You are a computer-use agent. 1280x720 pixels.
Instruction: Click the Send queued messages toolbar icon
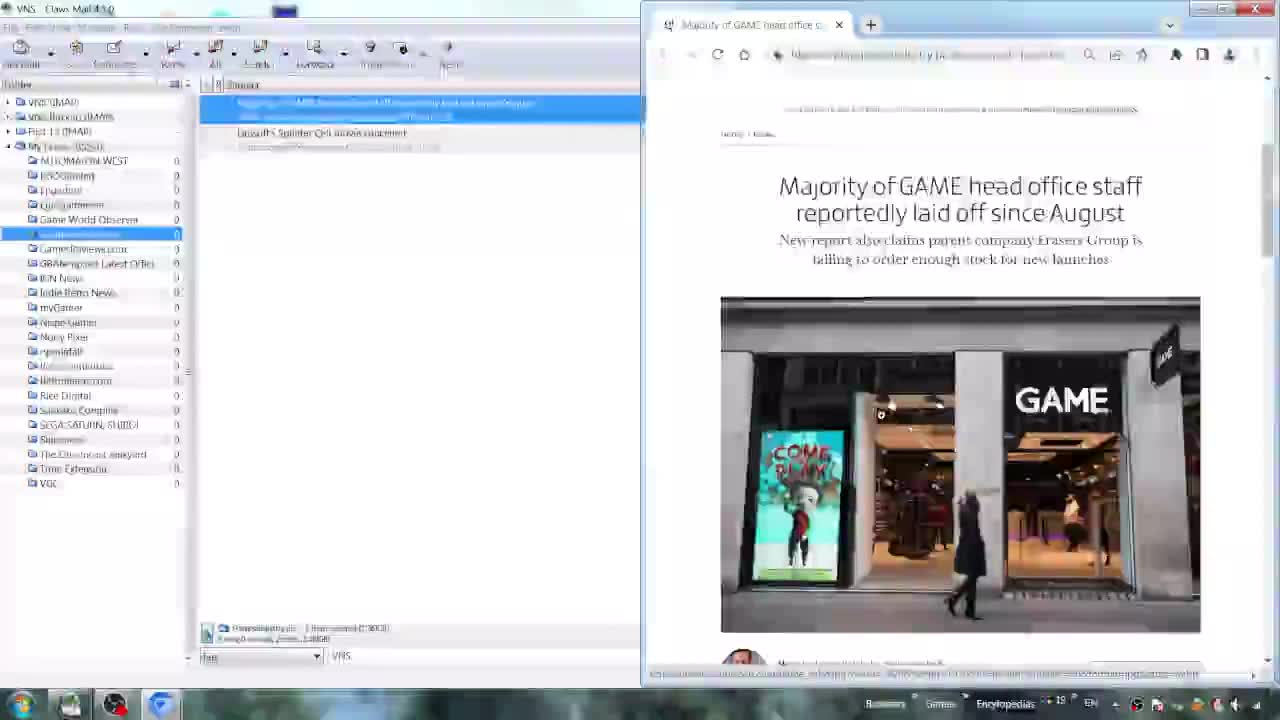[x=76, y=53]
